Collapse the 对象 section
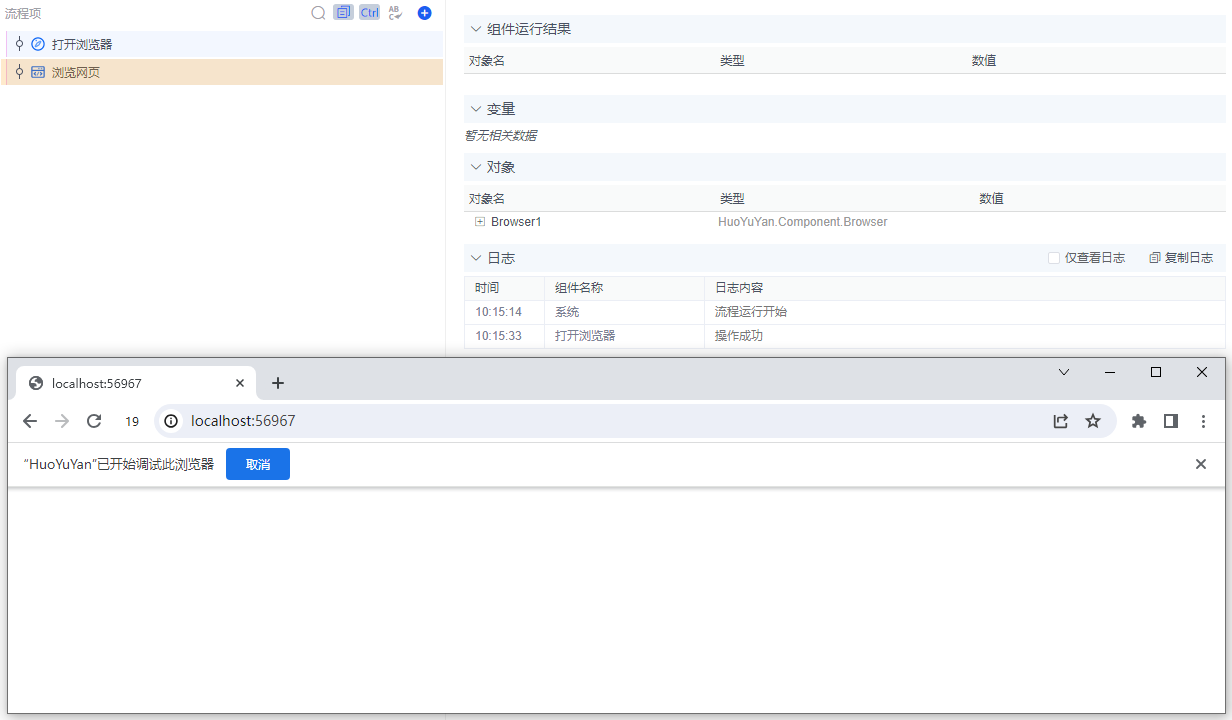The width and height of the screenshot is (1232, 720). pos(475,166)
